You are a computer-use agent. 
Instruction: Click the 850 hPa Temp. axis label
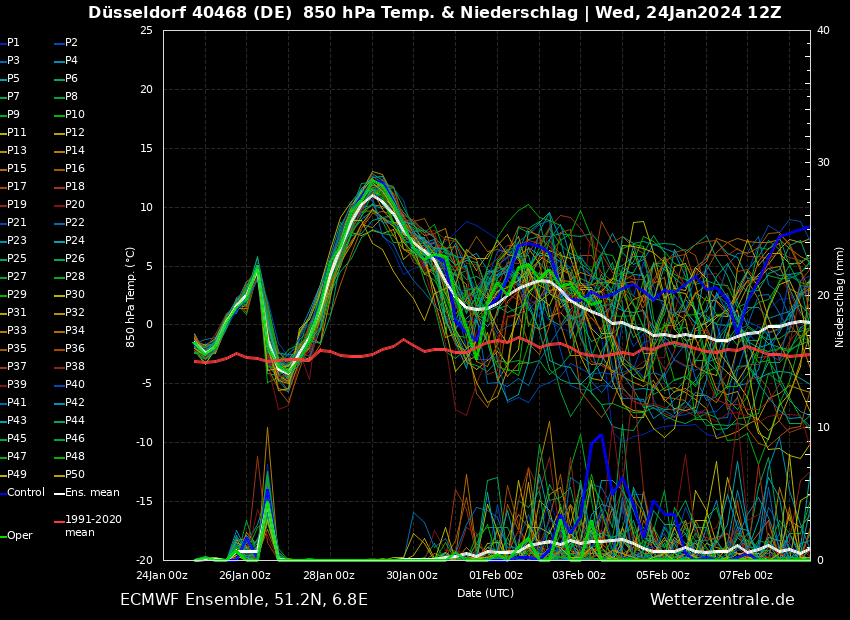point(131,296)
